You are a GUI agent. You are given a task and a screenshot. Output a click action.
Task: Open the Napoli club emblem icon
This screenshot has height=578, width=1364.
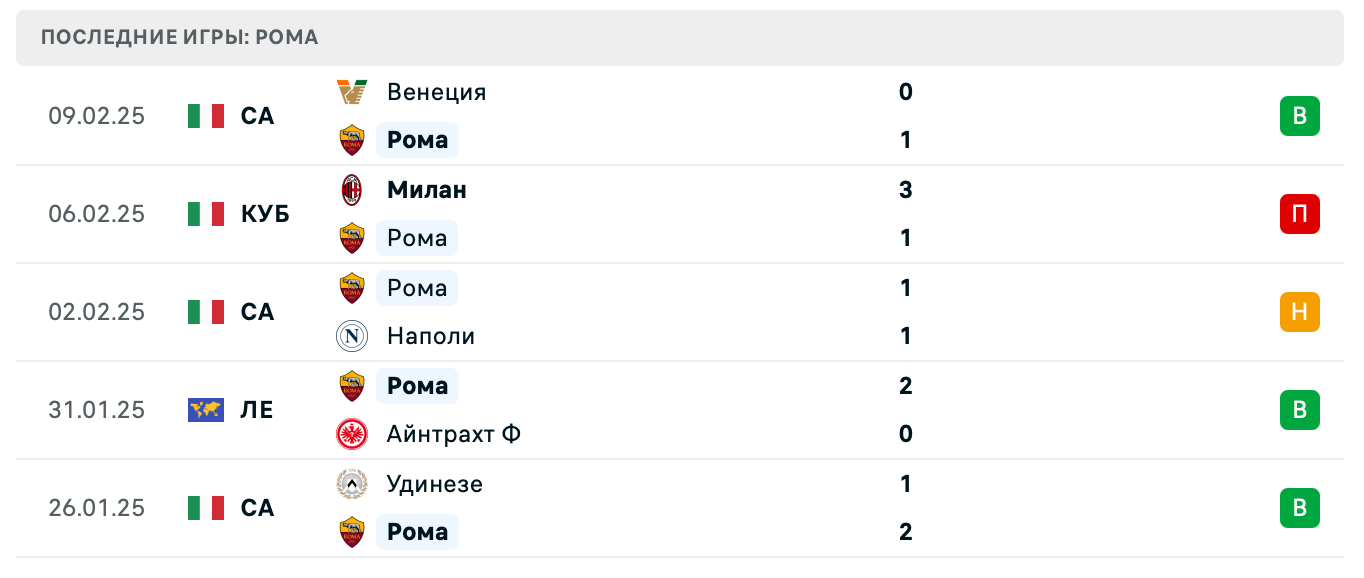pos(352,336)
